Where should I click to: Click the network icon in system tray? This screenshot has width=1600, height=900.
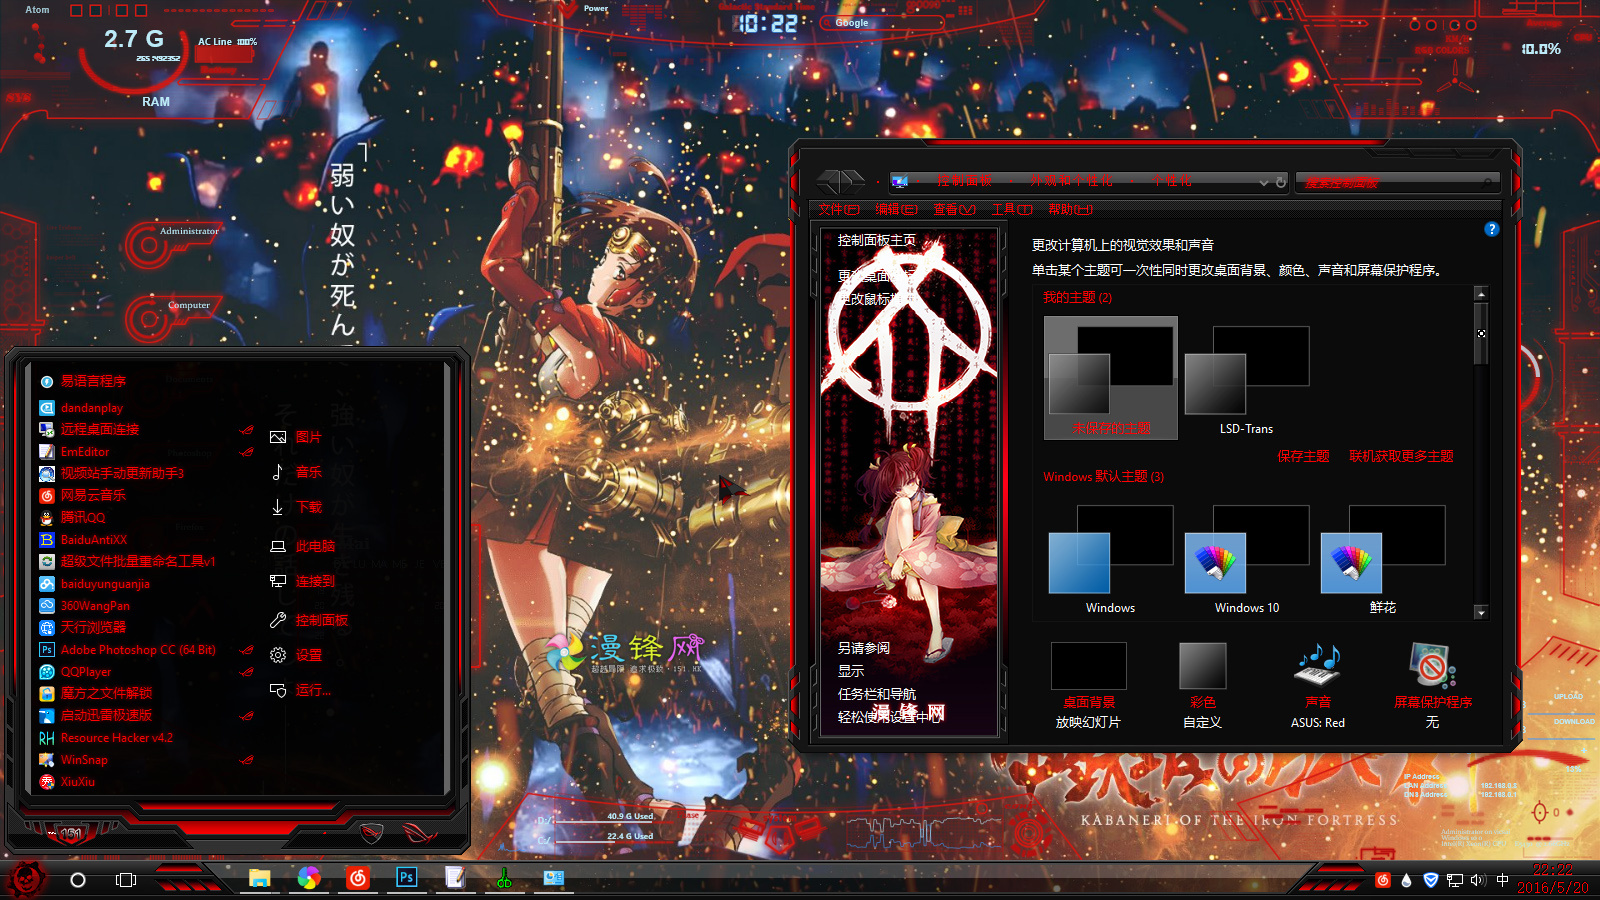coord(1455,880)
